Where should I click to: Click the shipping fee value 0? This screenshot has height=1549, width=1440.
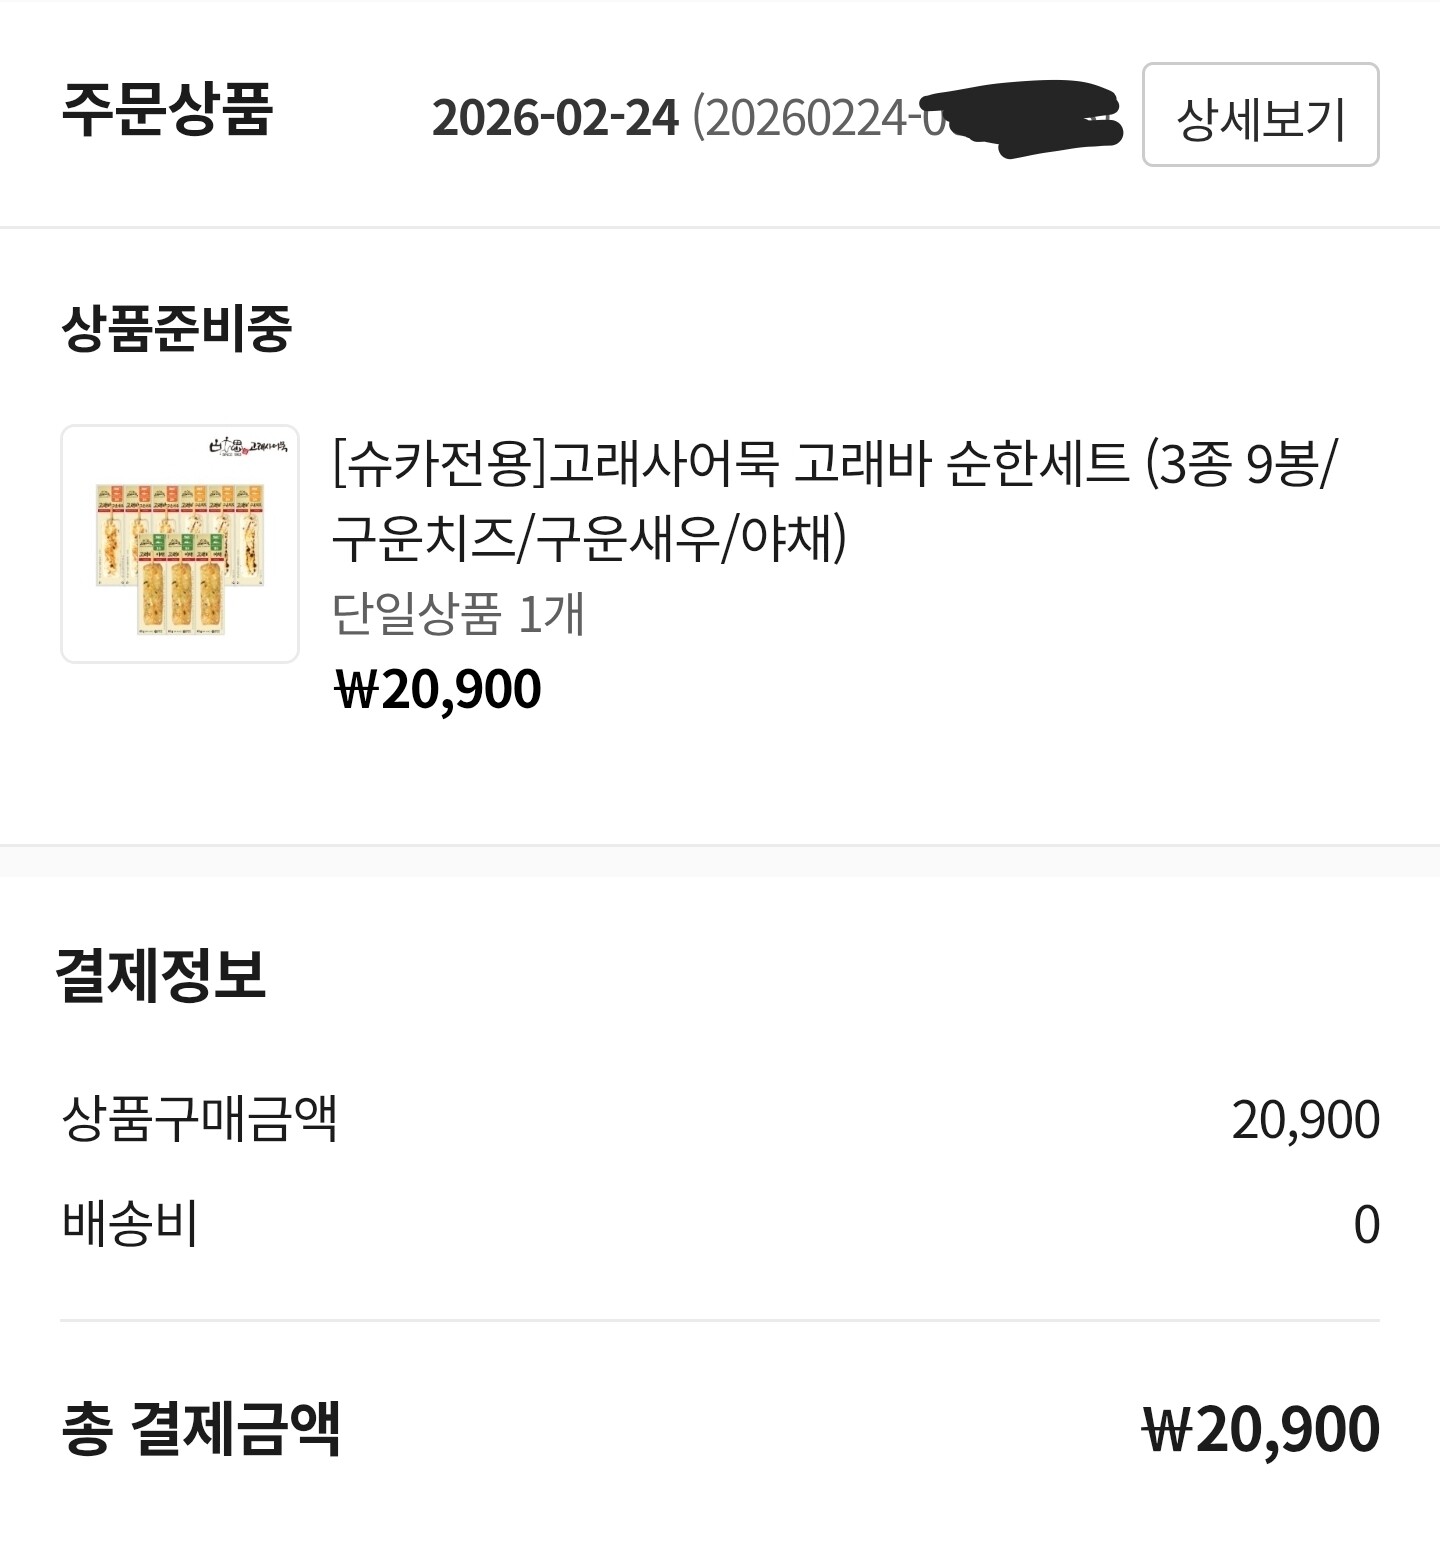(x=1366, y=1225)
